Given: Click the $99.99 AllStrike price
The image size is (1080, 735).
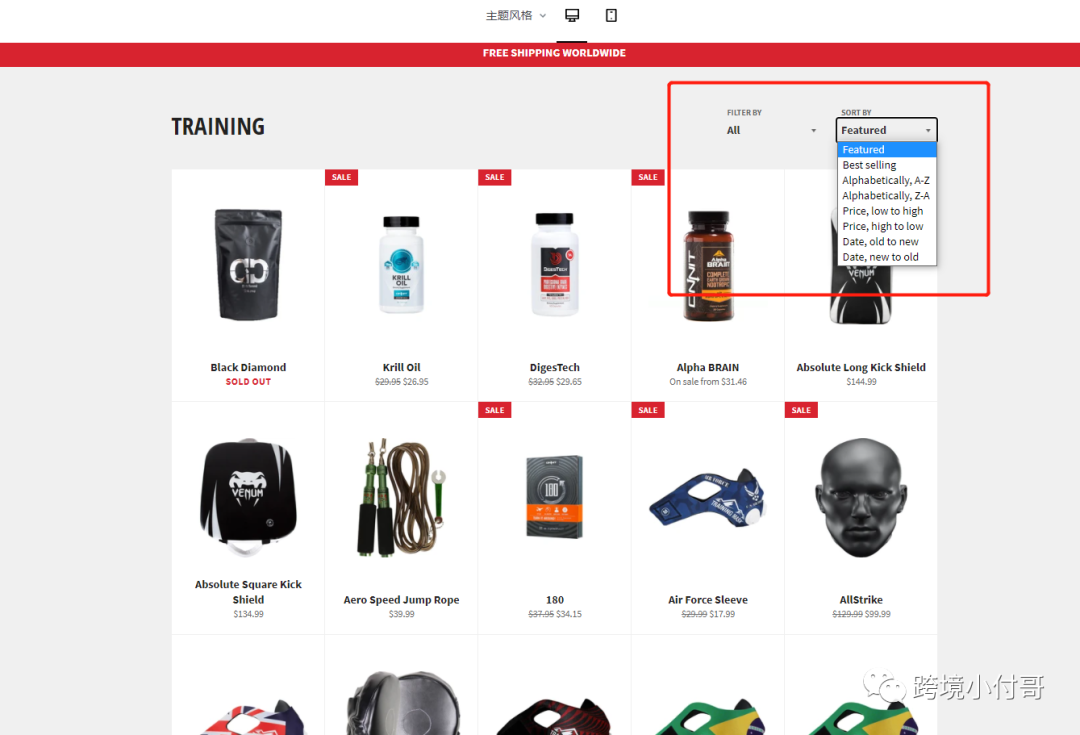Looking at the screenshot, I should click(x=878, y=614).
